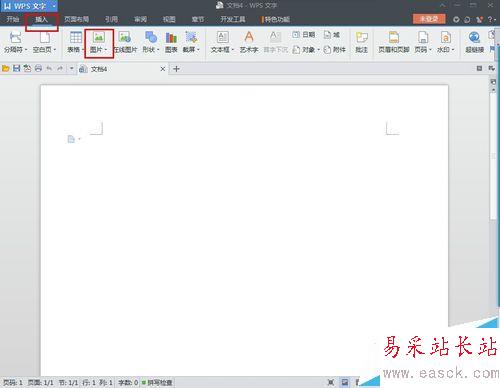
Task: Click the redo arrow icon
Action: tap(60, 69)
